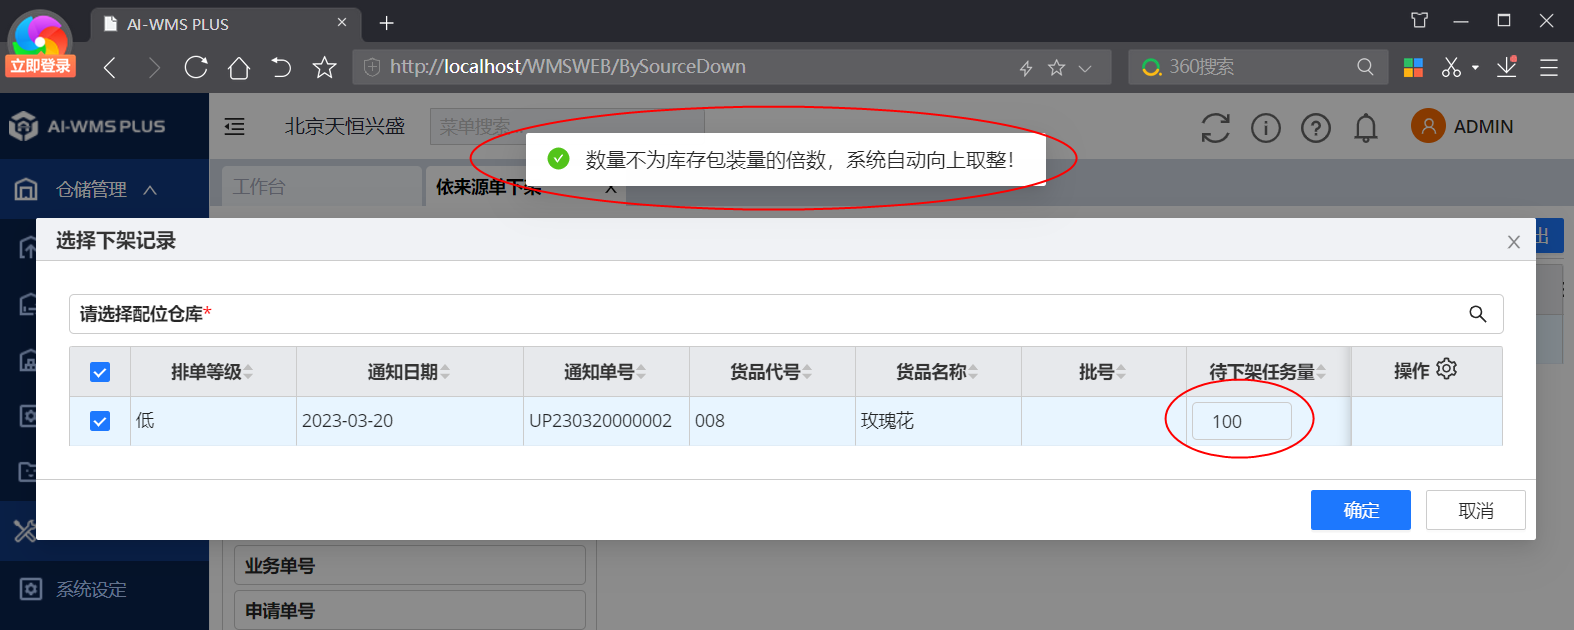Screen dimensions: 1574x630
Task: Click the 取消 cancel button
Action: pyautogui.click(x=1475, y=510)
